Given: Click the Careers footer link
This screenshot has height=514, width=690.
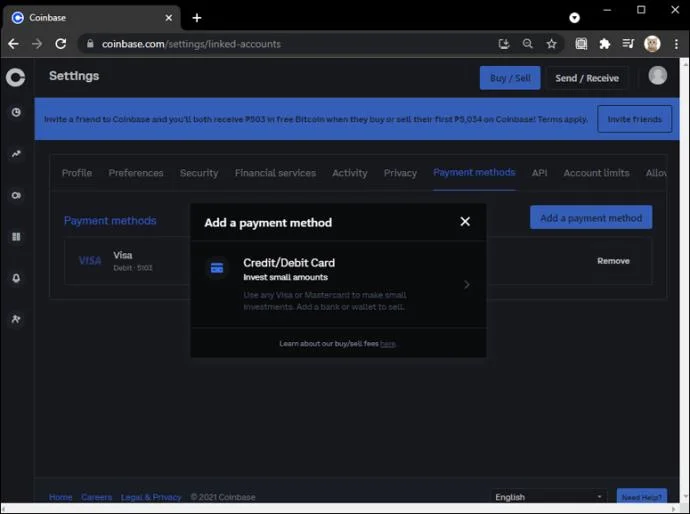Looking at the screenshot, I should pos(96,497).
